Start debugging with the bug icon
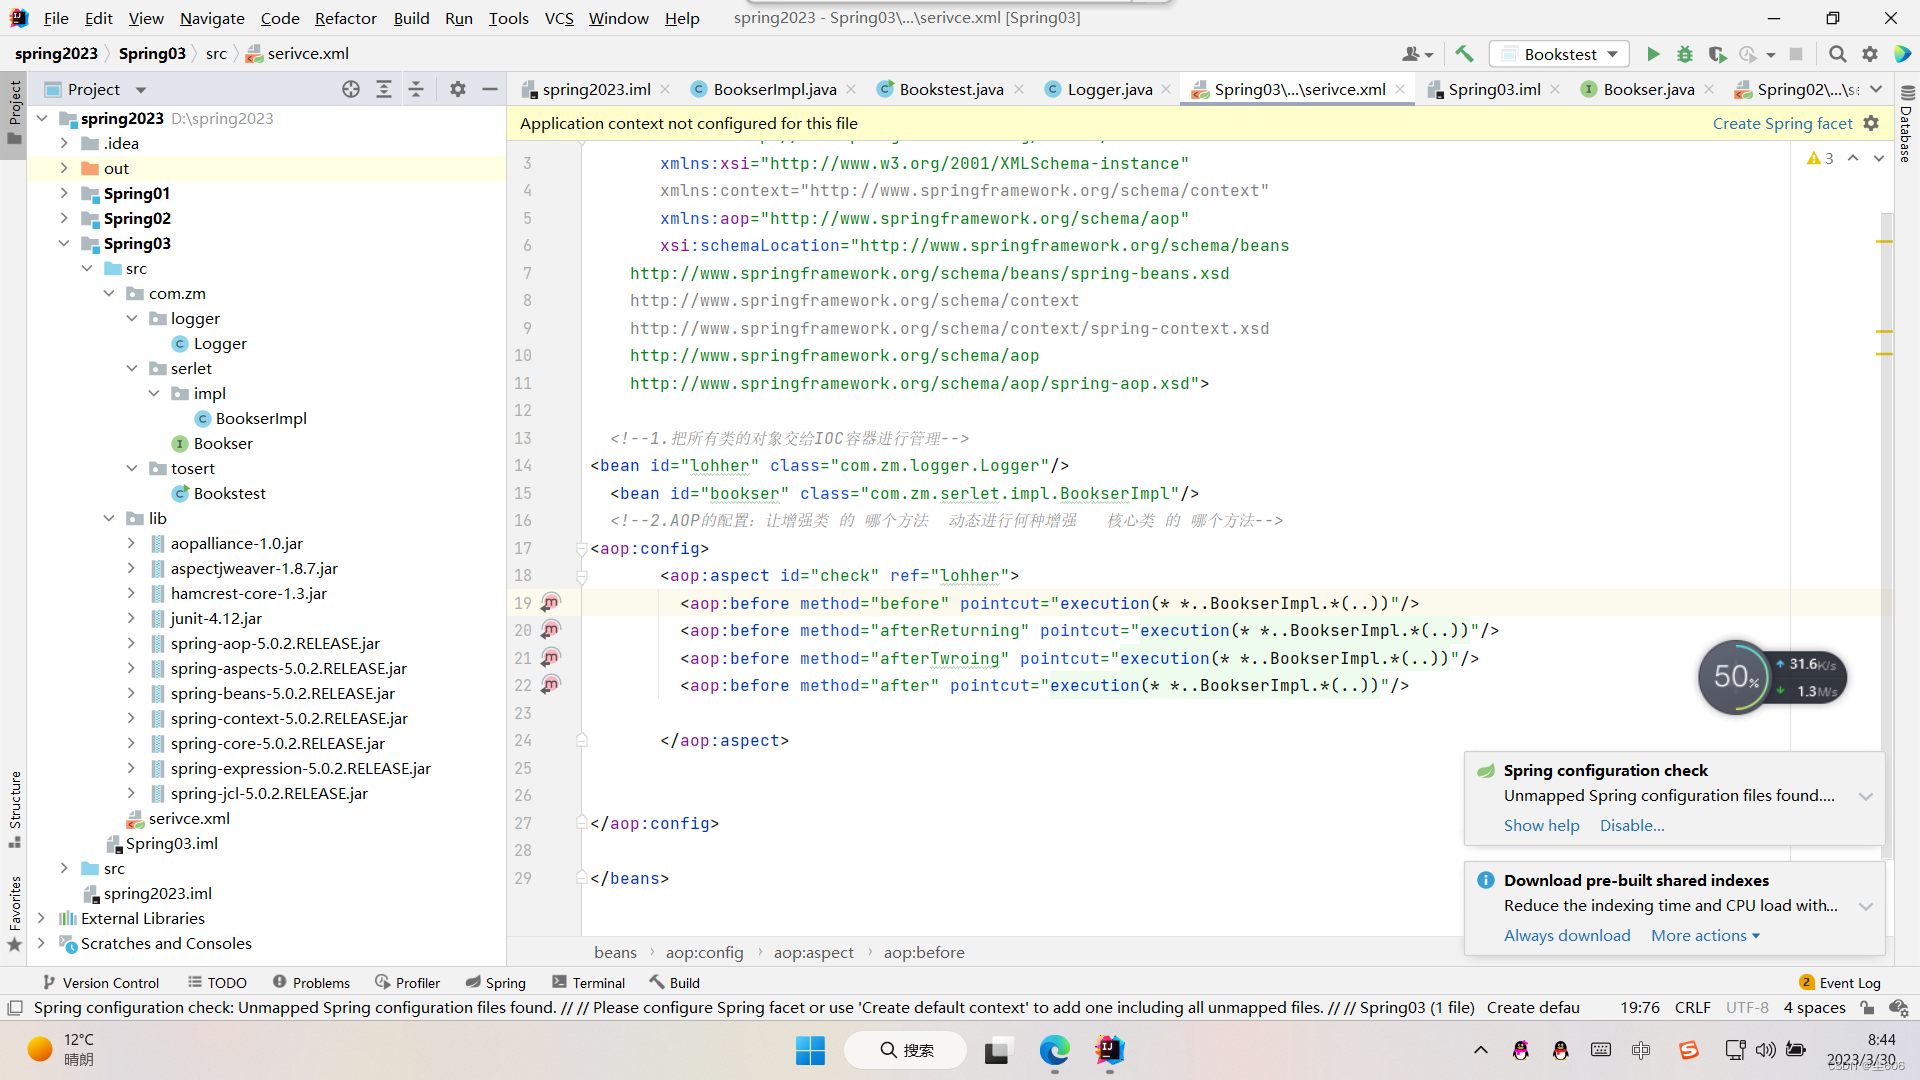Viewport: 1920px width, 1080px height. [1685, 54]
